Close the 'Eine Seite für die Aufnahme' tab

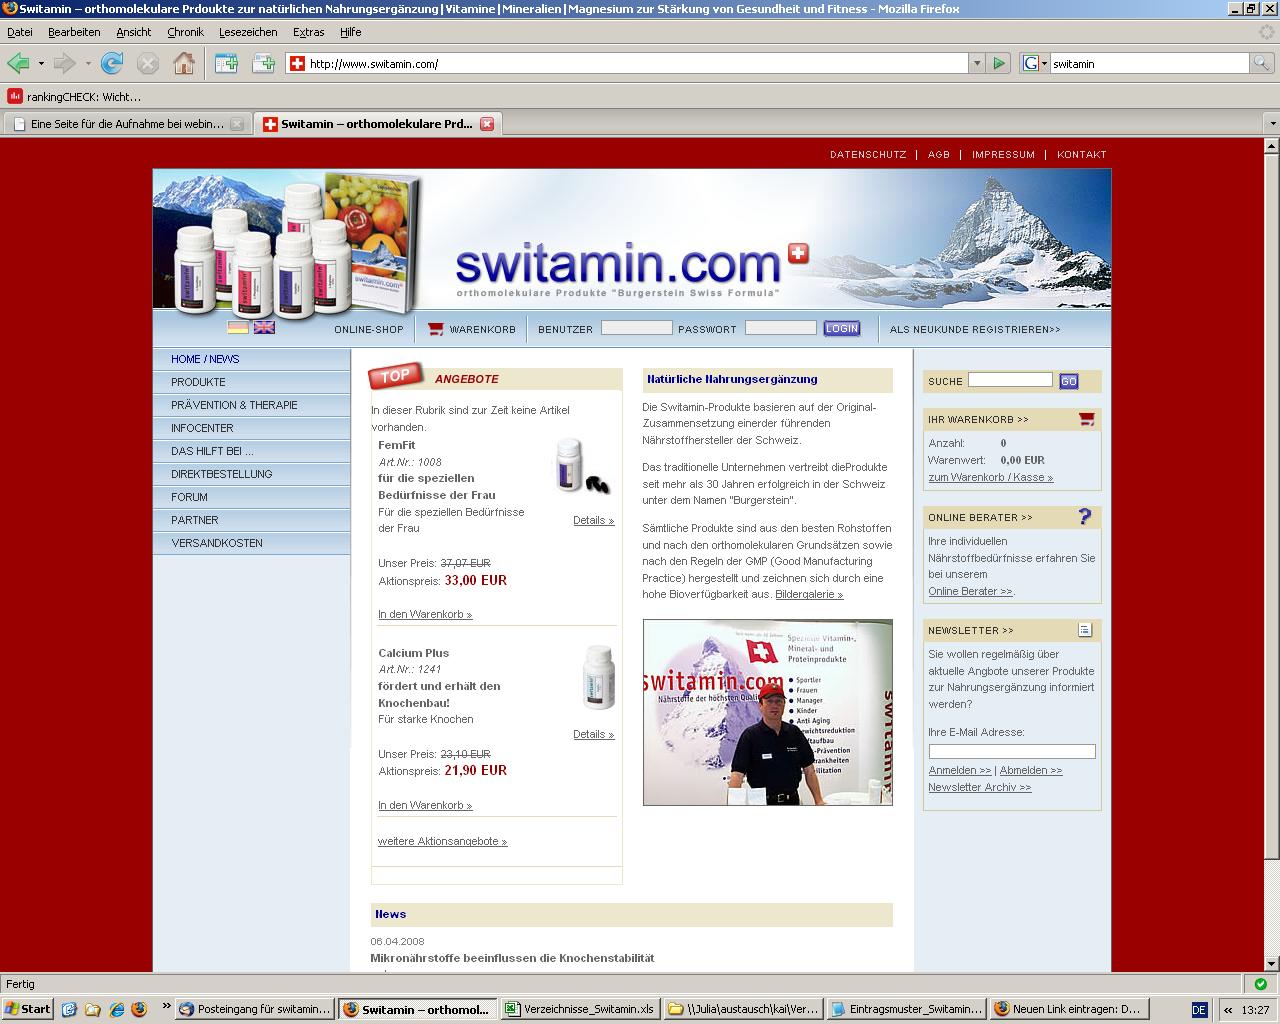237,124
